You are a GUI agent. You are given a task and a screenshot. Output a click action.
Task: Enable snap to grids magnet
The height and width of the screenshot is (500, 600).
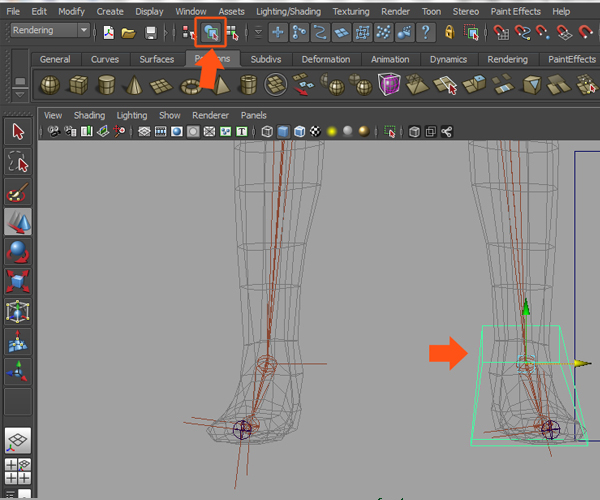point(501,33)
